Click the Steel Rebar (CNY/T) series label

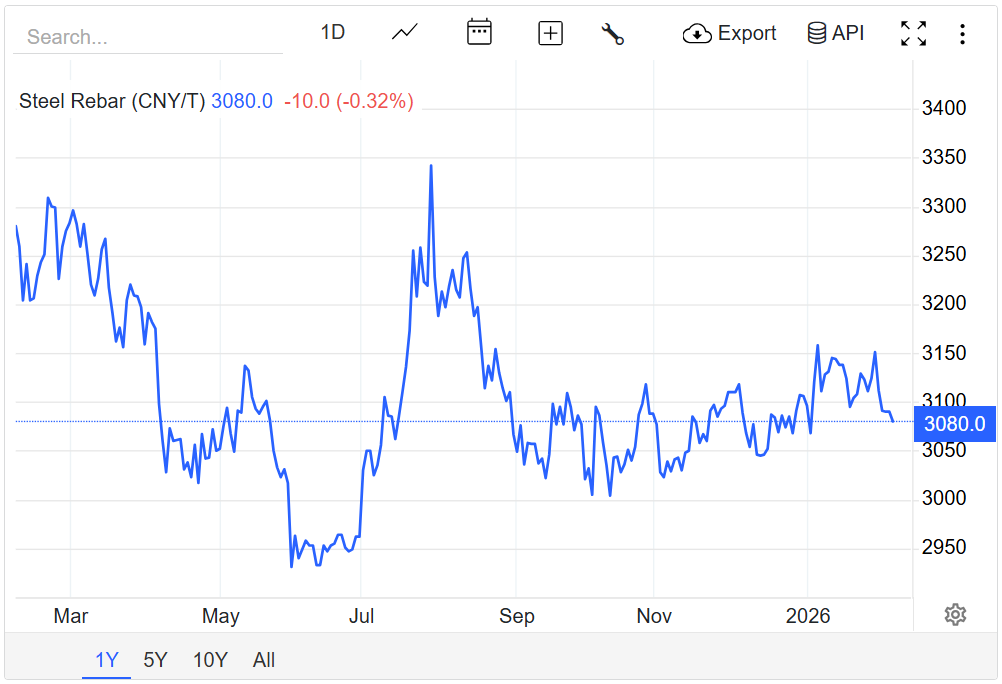point(112,101)
